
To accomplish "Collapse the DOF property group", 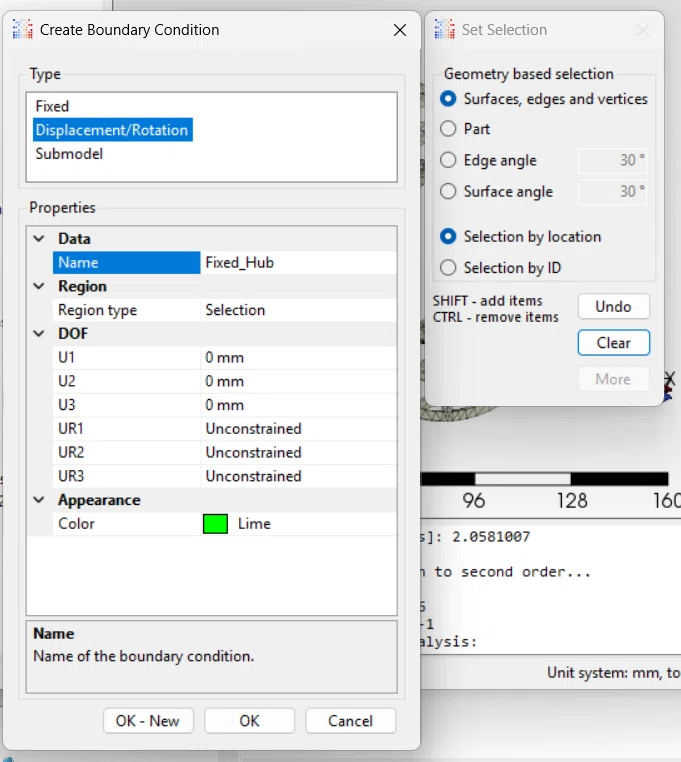I will 39,333.
